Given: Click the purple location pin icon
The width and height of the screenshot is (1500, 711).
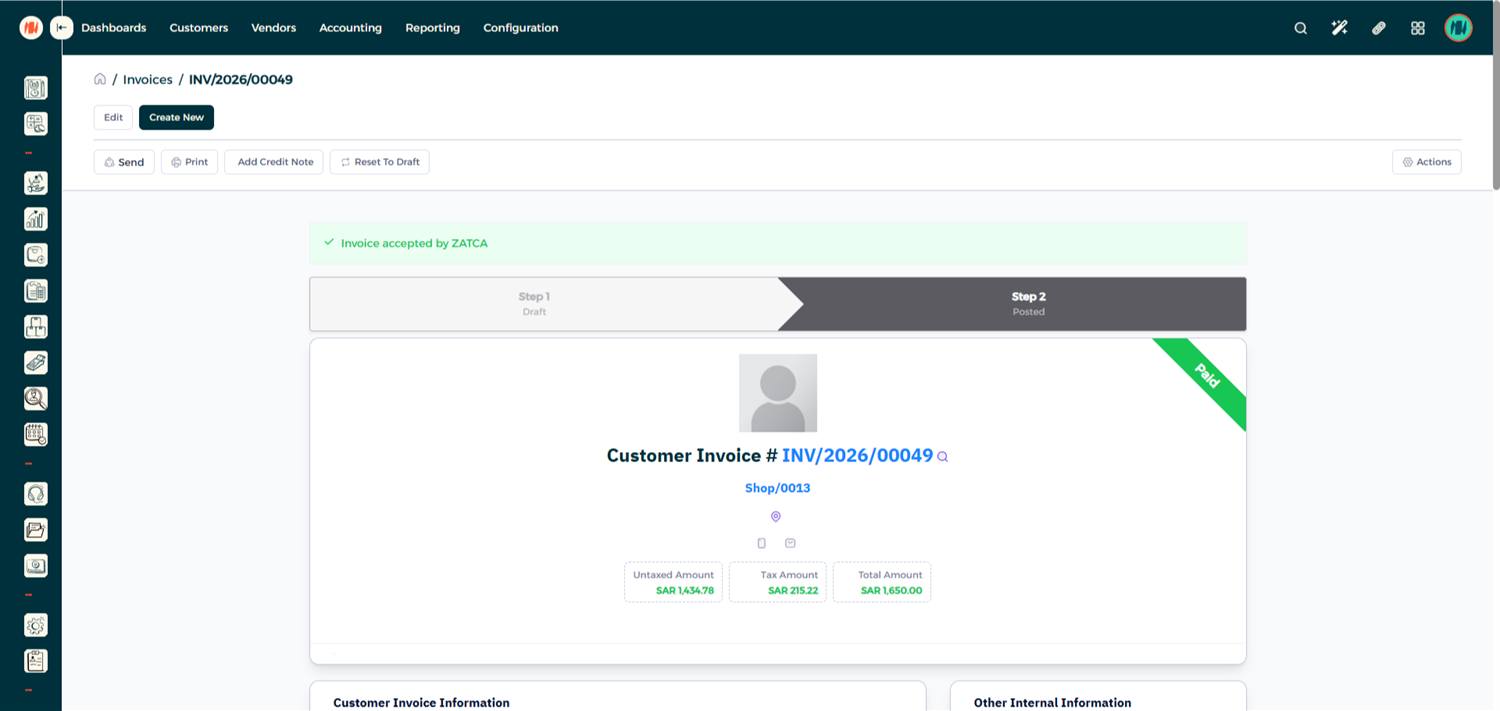Looking at the screenshot, I should pyautogui.click(x=775, y=517).
